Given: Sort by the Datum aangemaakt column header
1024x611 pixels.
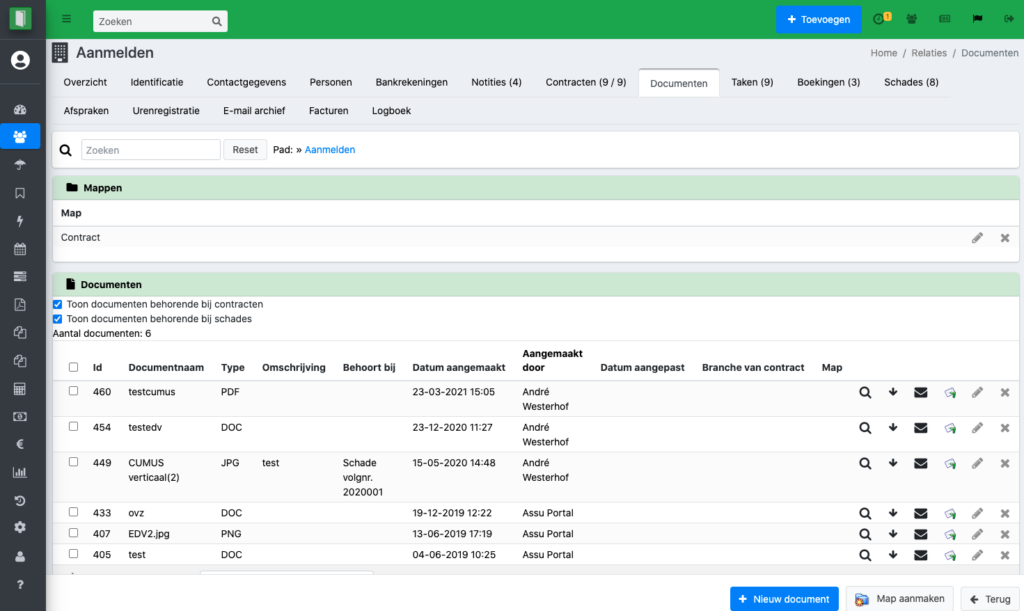Looking at the screenshot, I should pos(458,368).
